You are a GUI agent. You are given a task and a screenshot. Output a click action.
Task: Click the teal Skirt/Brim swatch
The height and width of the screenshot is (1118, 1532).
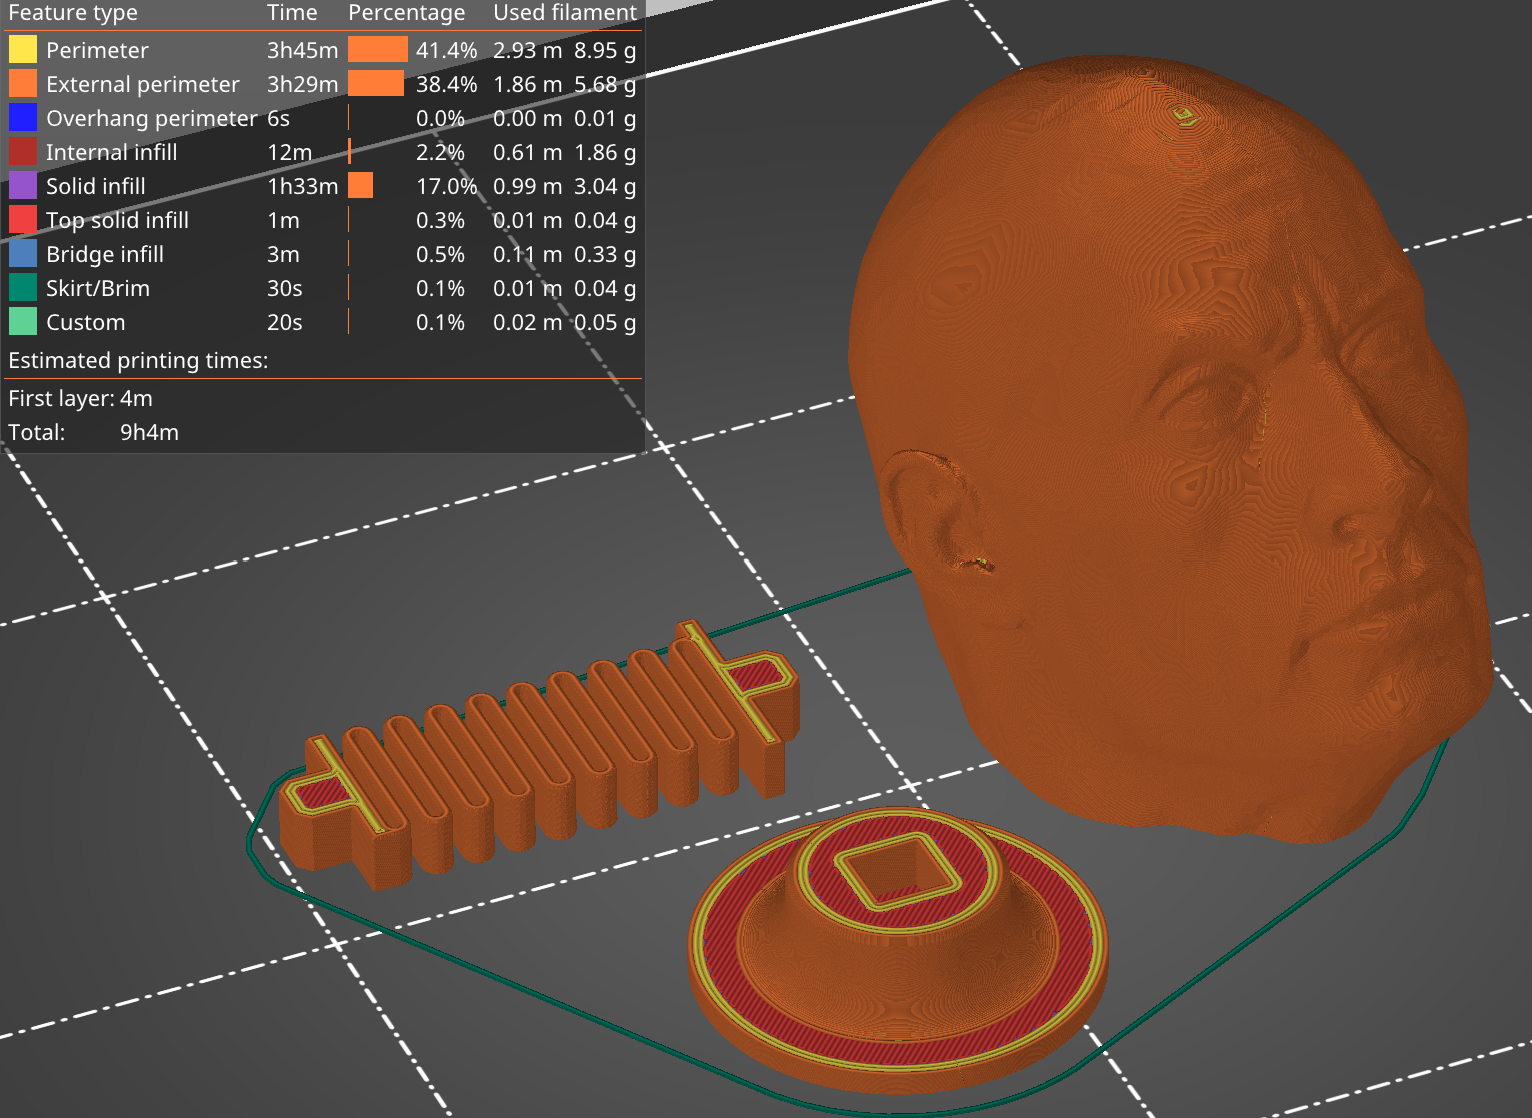tap(22, 287)
